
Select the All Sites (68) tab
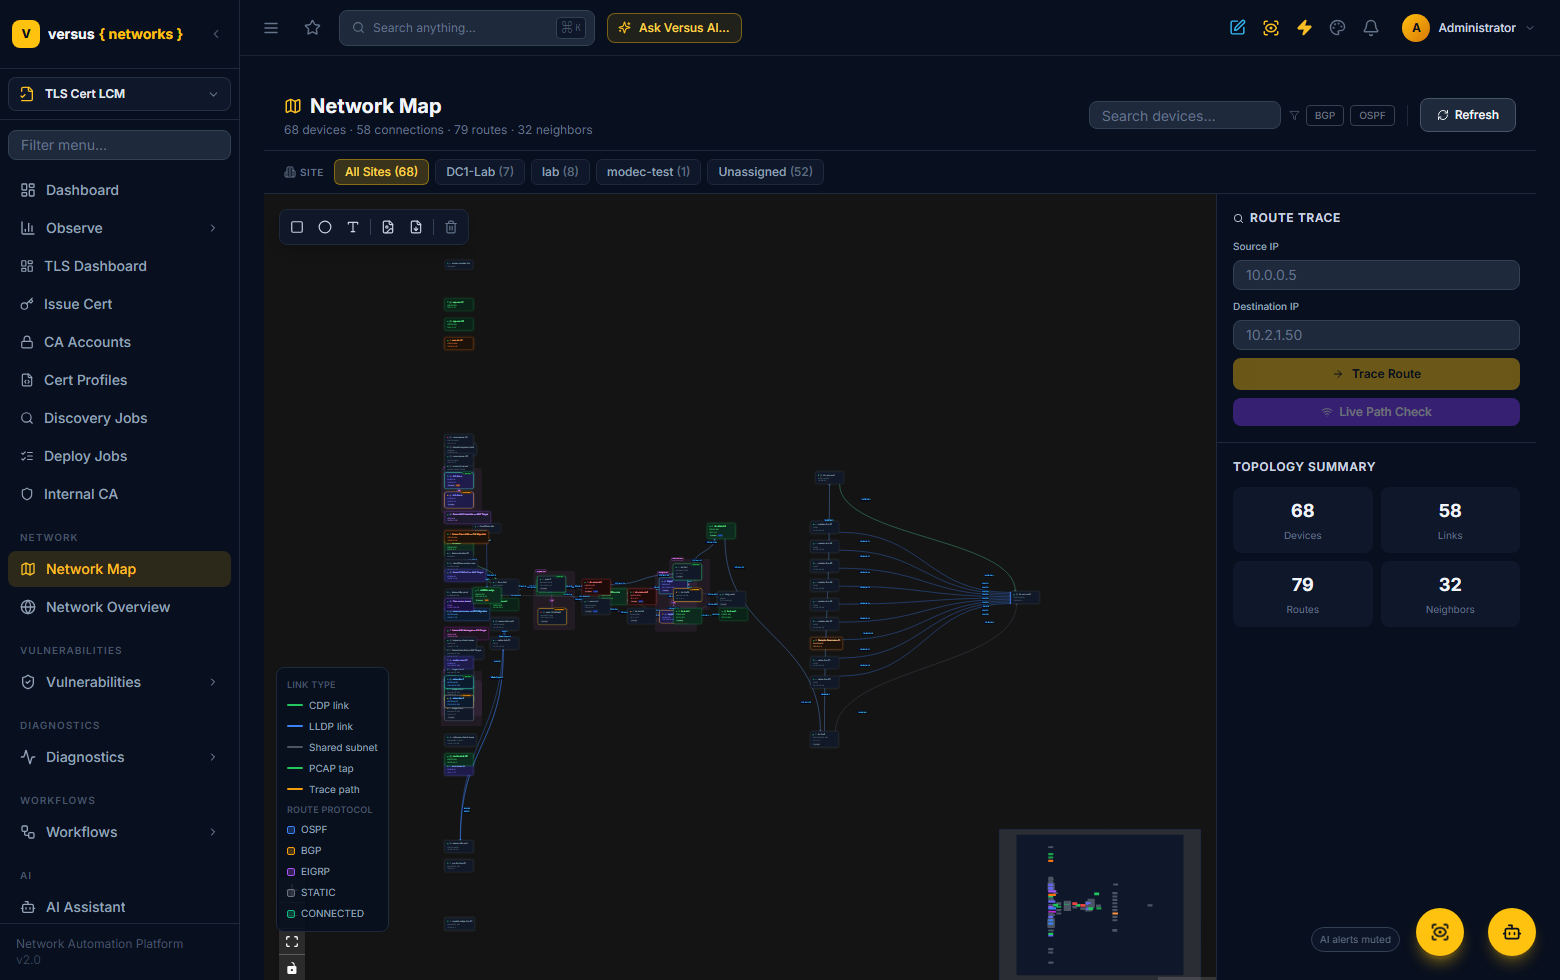pos(381,172)
